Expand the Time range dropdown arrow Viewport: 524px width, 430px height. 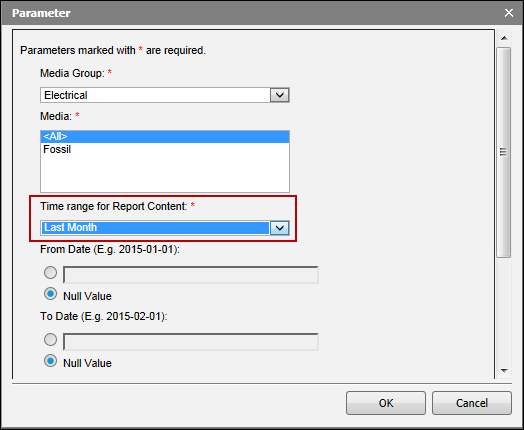pyautogui.click(x=280, y=228)
